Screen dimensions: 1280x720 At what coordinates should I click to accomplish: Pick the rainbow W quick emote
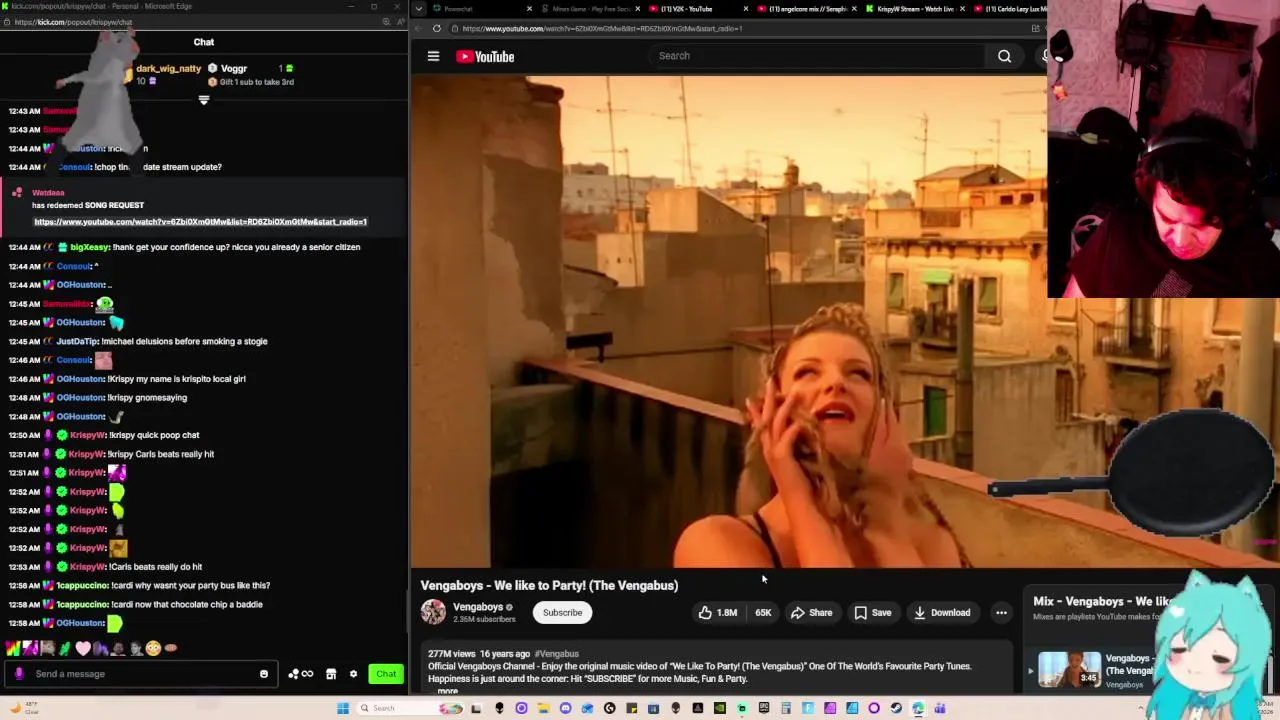13,648
